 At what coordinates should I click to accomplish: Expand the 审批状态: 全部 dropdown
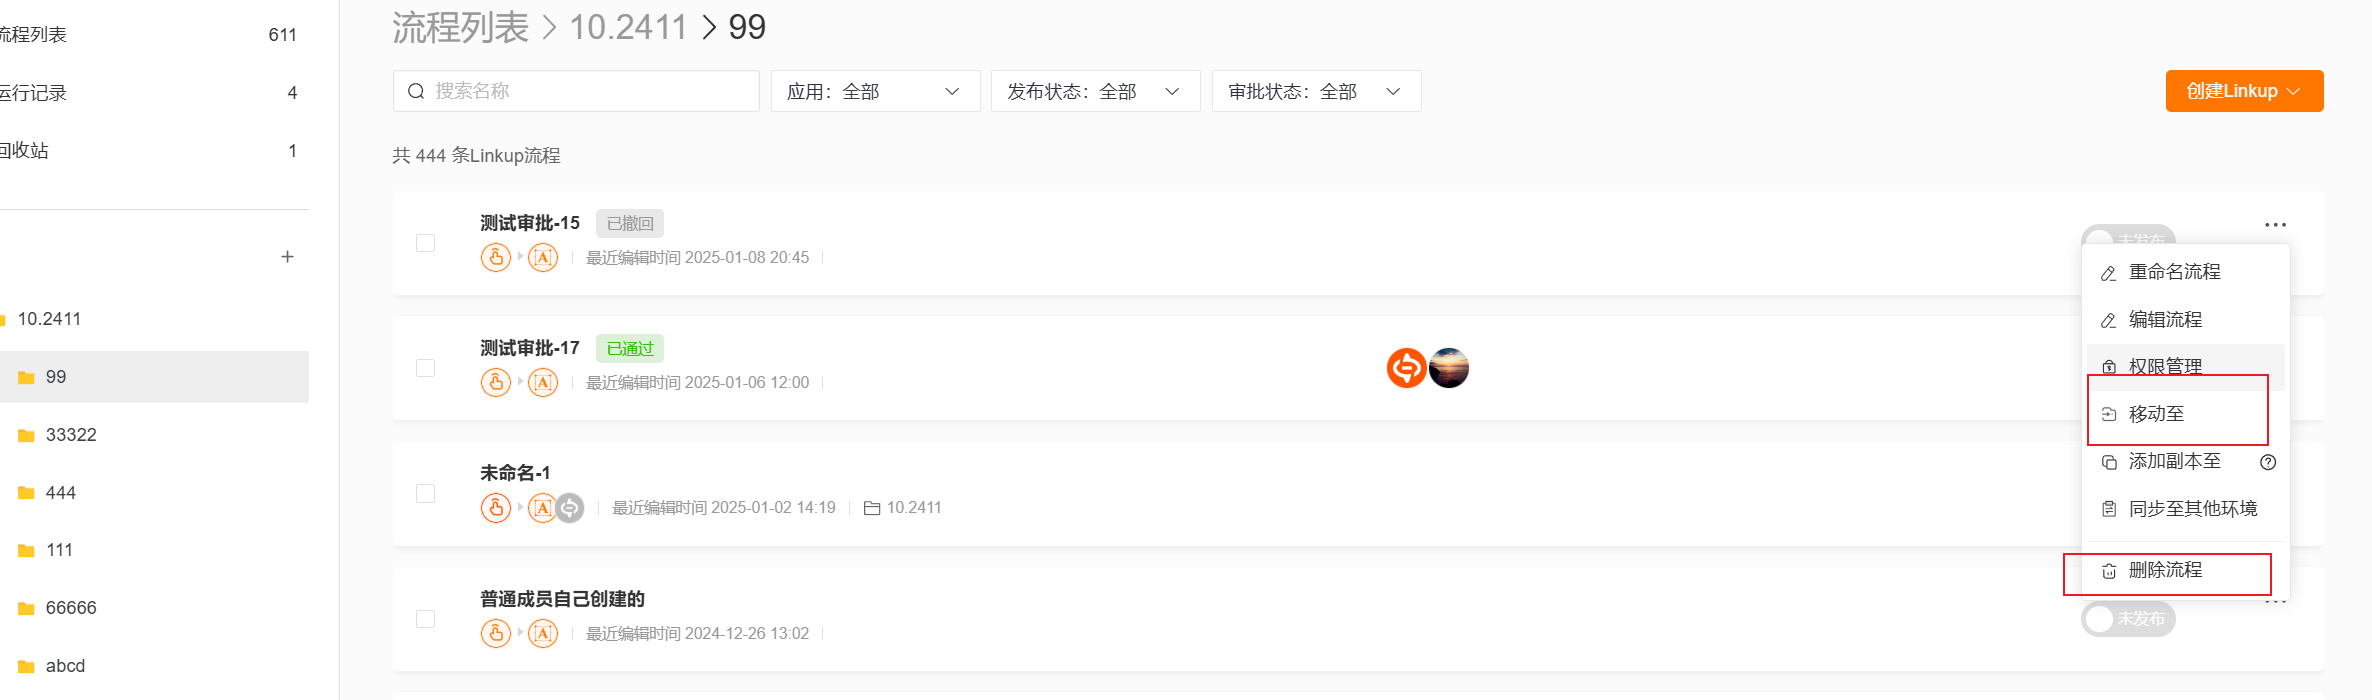point(1316,91)
